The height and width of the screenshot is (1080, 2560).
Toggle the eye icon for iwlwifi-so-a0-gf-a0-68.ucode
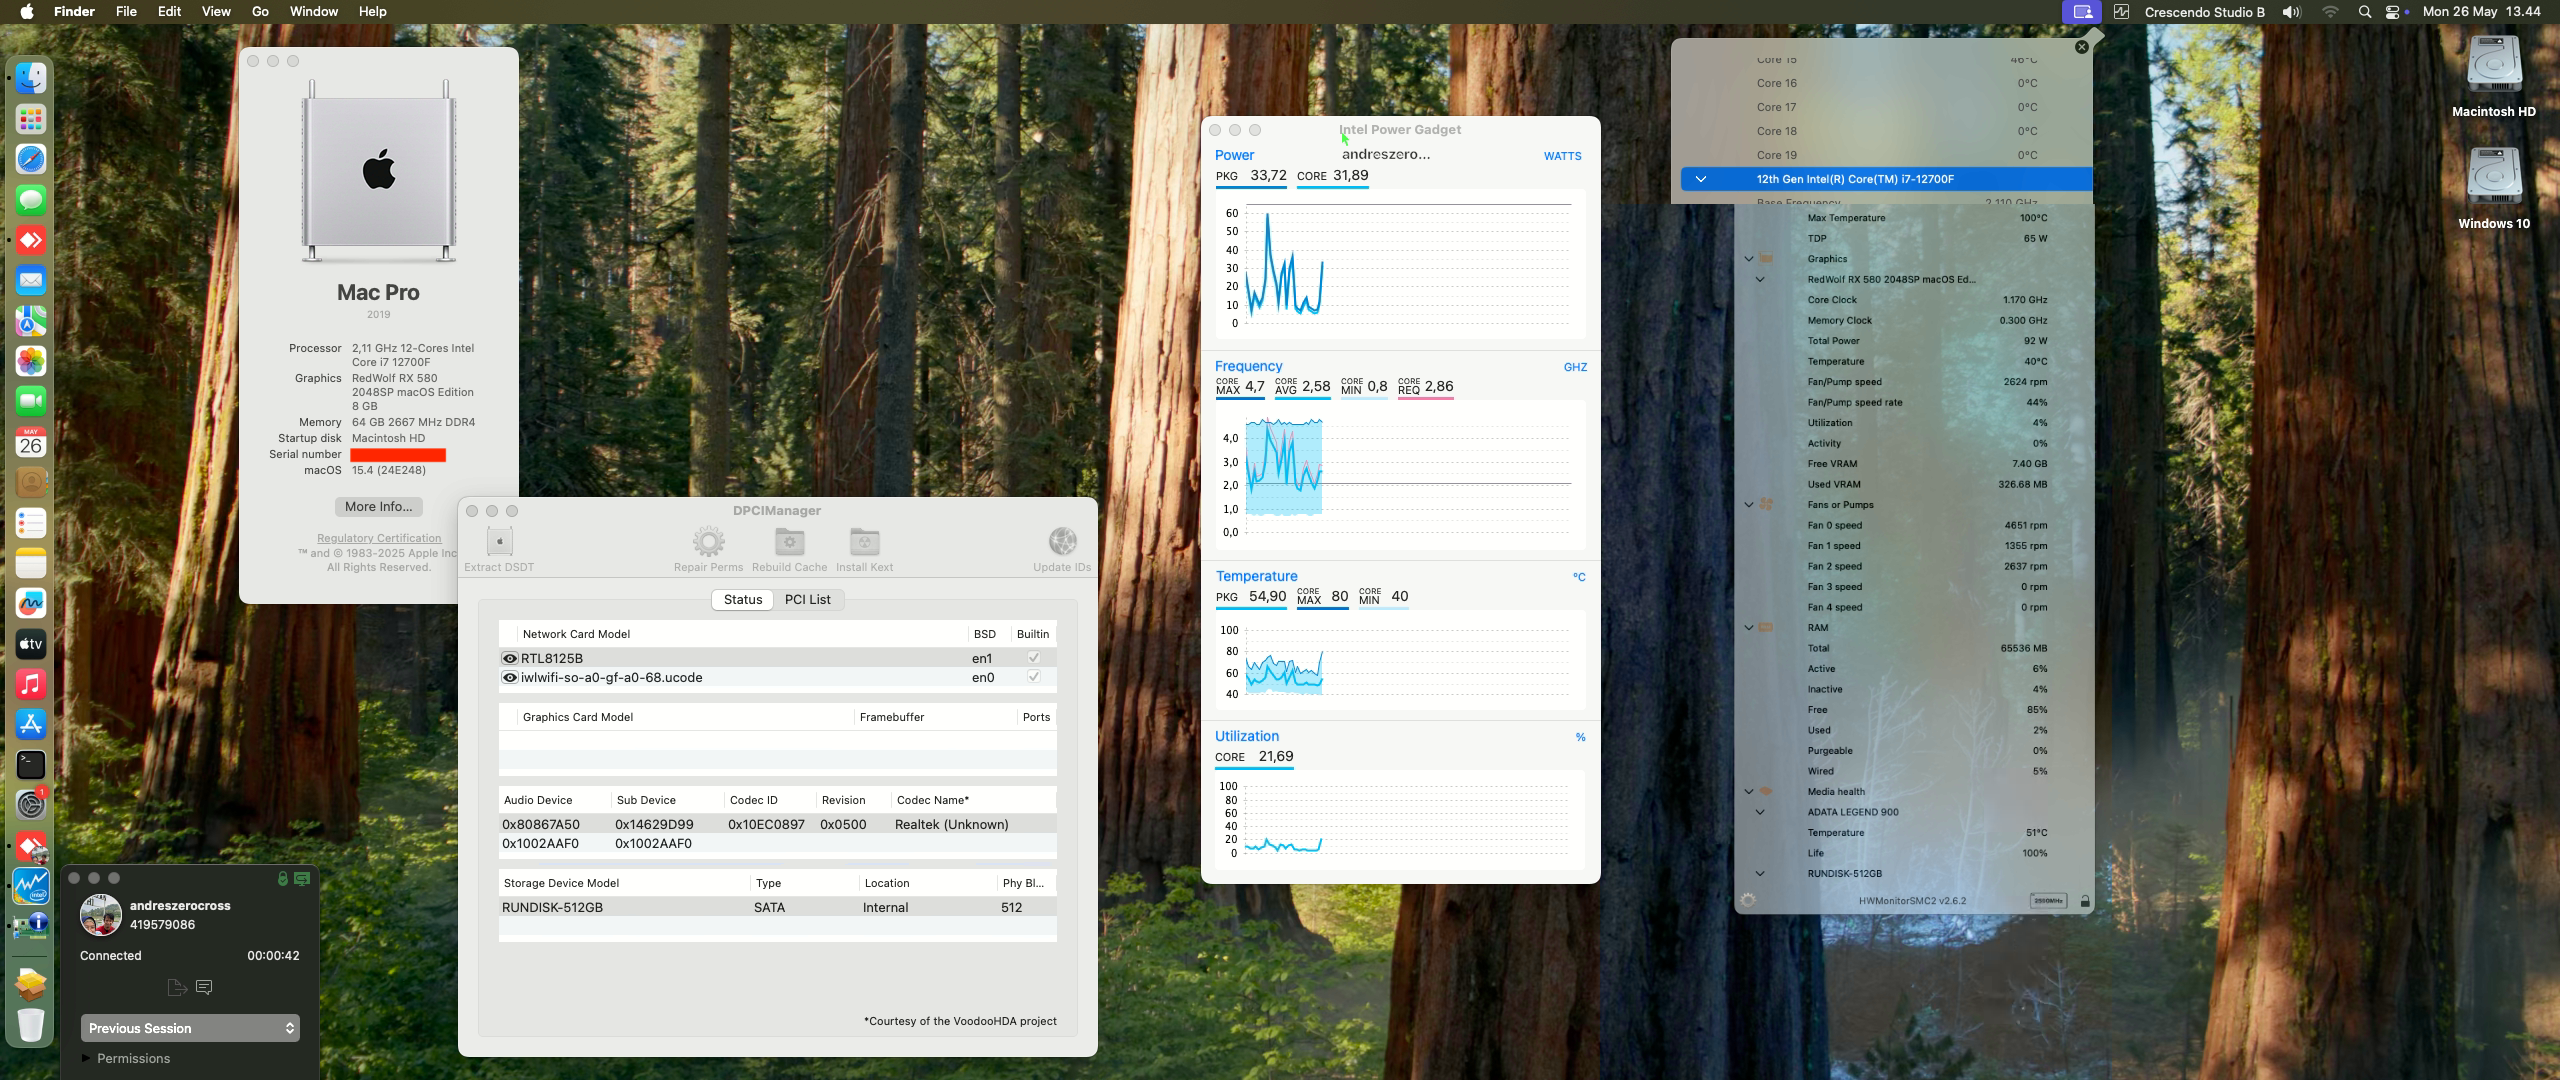(510, 677)
